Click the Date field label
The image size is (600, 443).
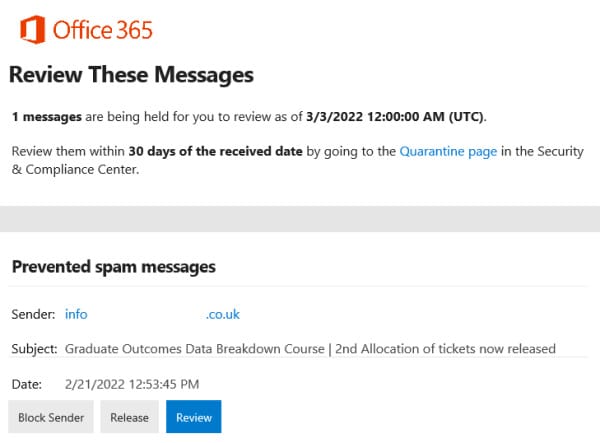pyautogui.click(x=28, y=383)
